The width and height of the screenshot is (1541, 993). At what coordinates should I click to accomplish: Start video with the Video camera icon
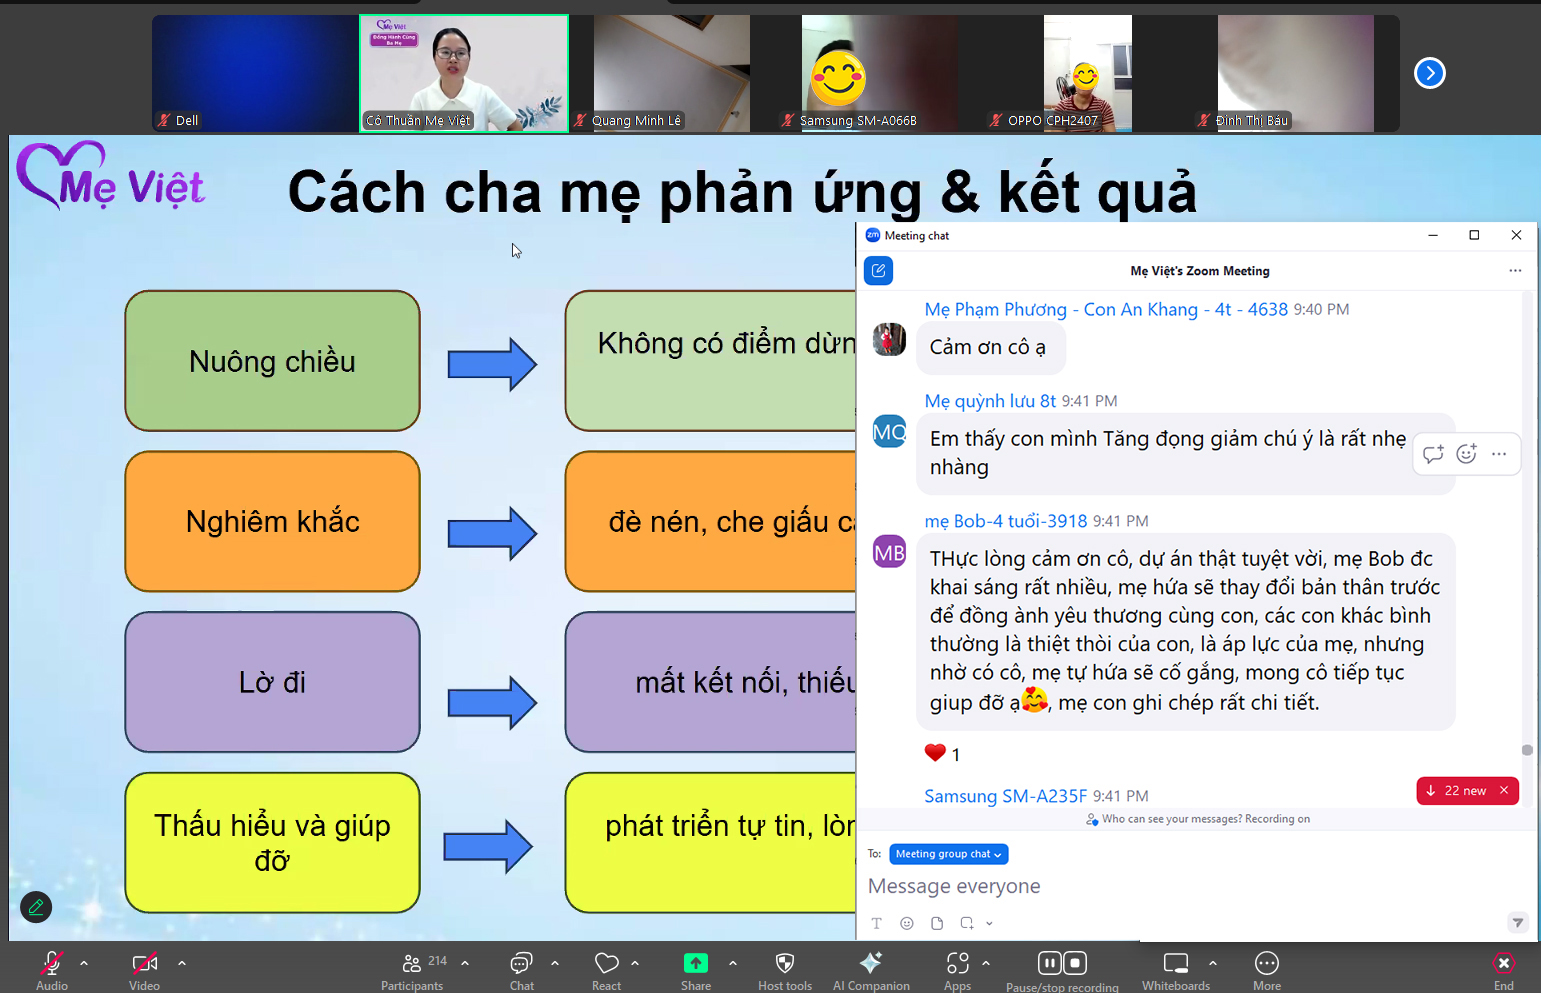(x=144, y=963)
